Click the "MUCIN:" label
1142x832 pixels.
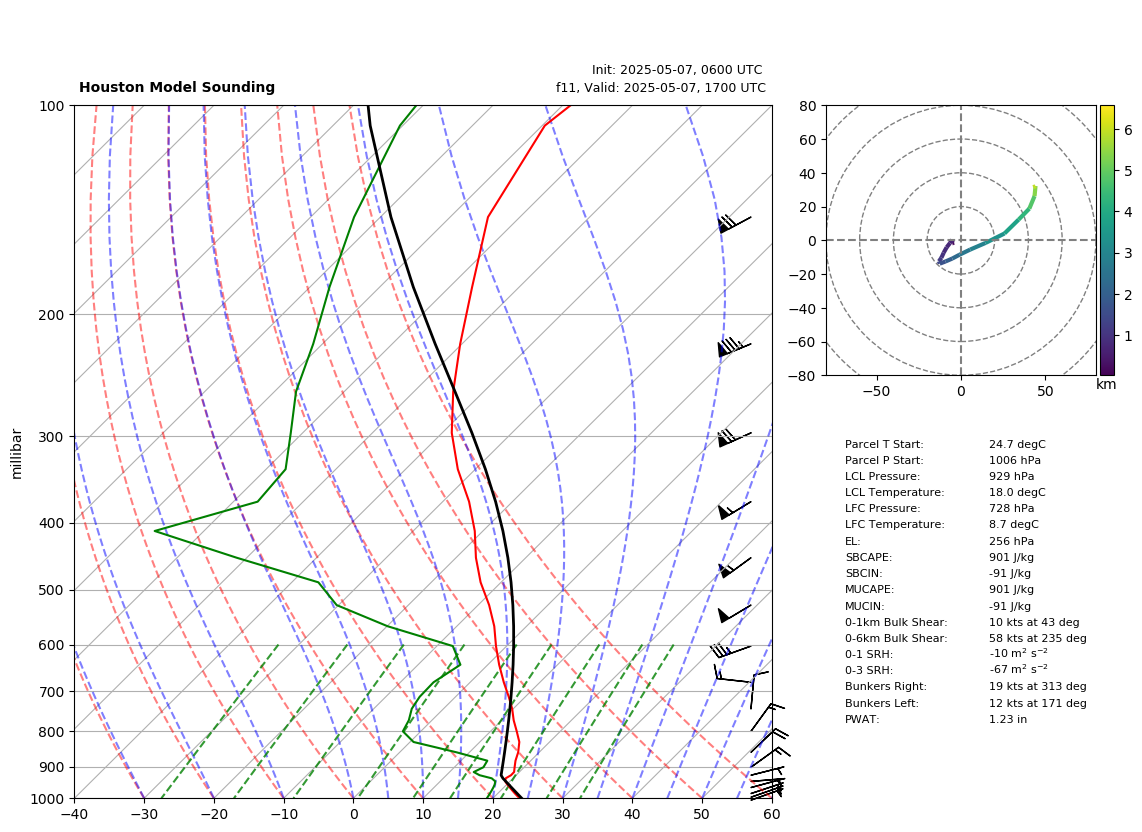(x=865, y=606)
